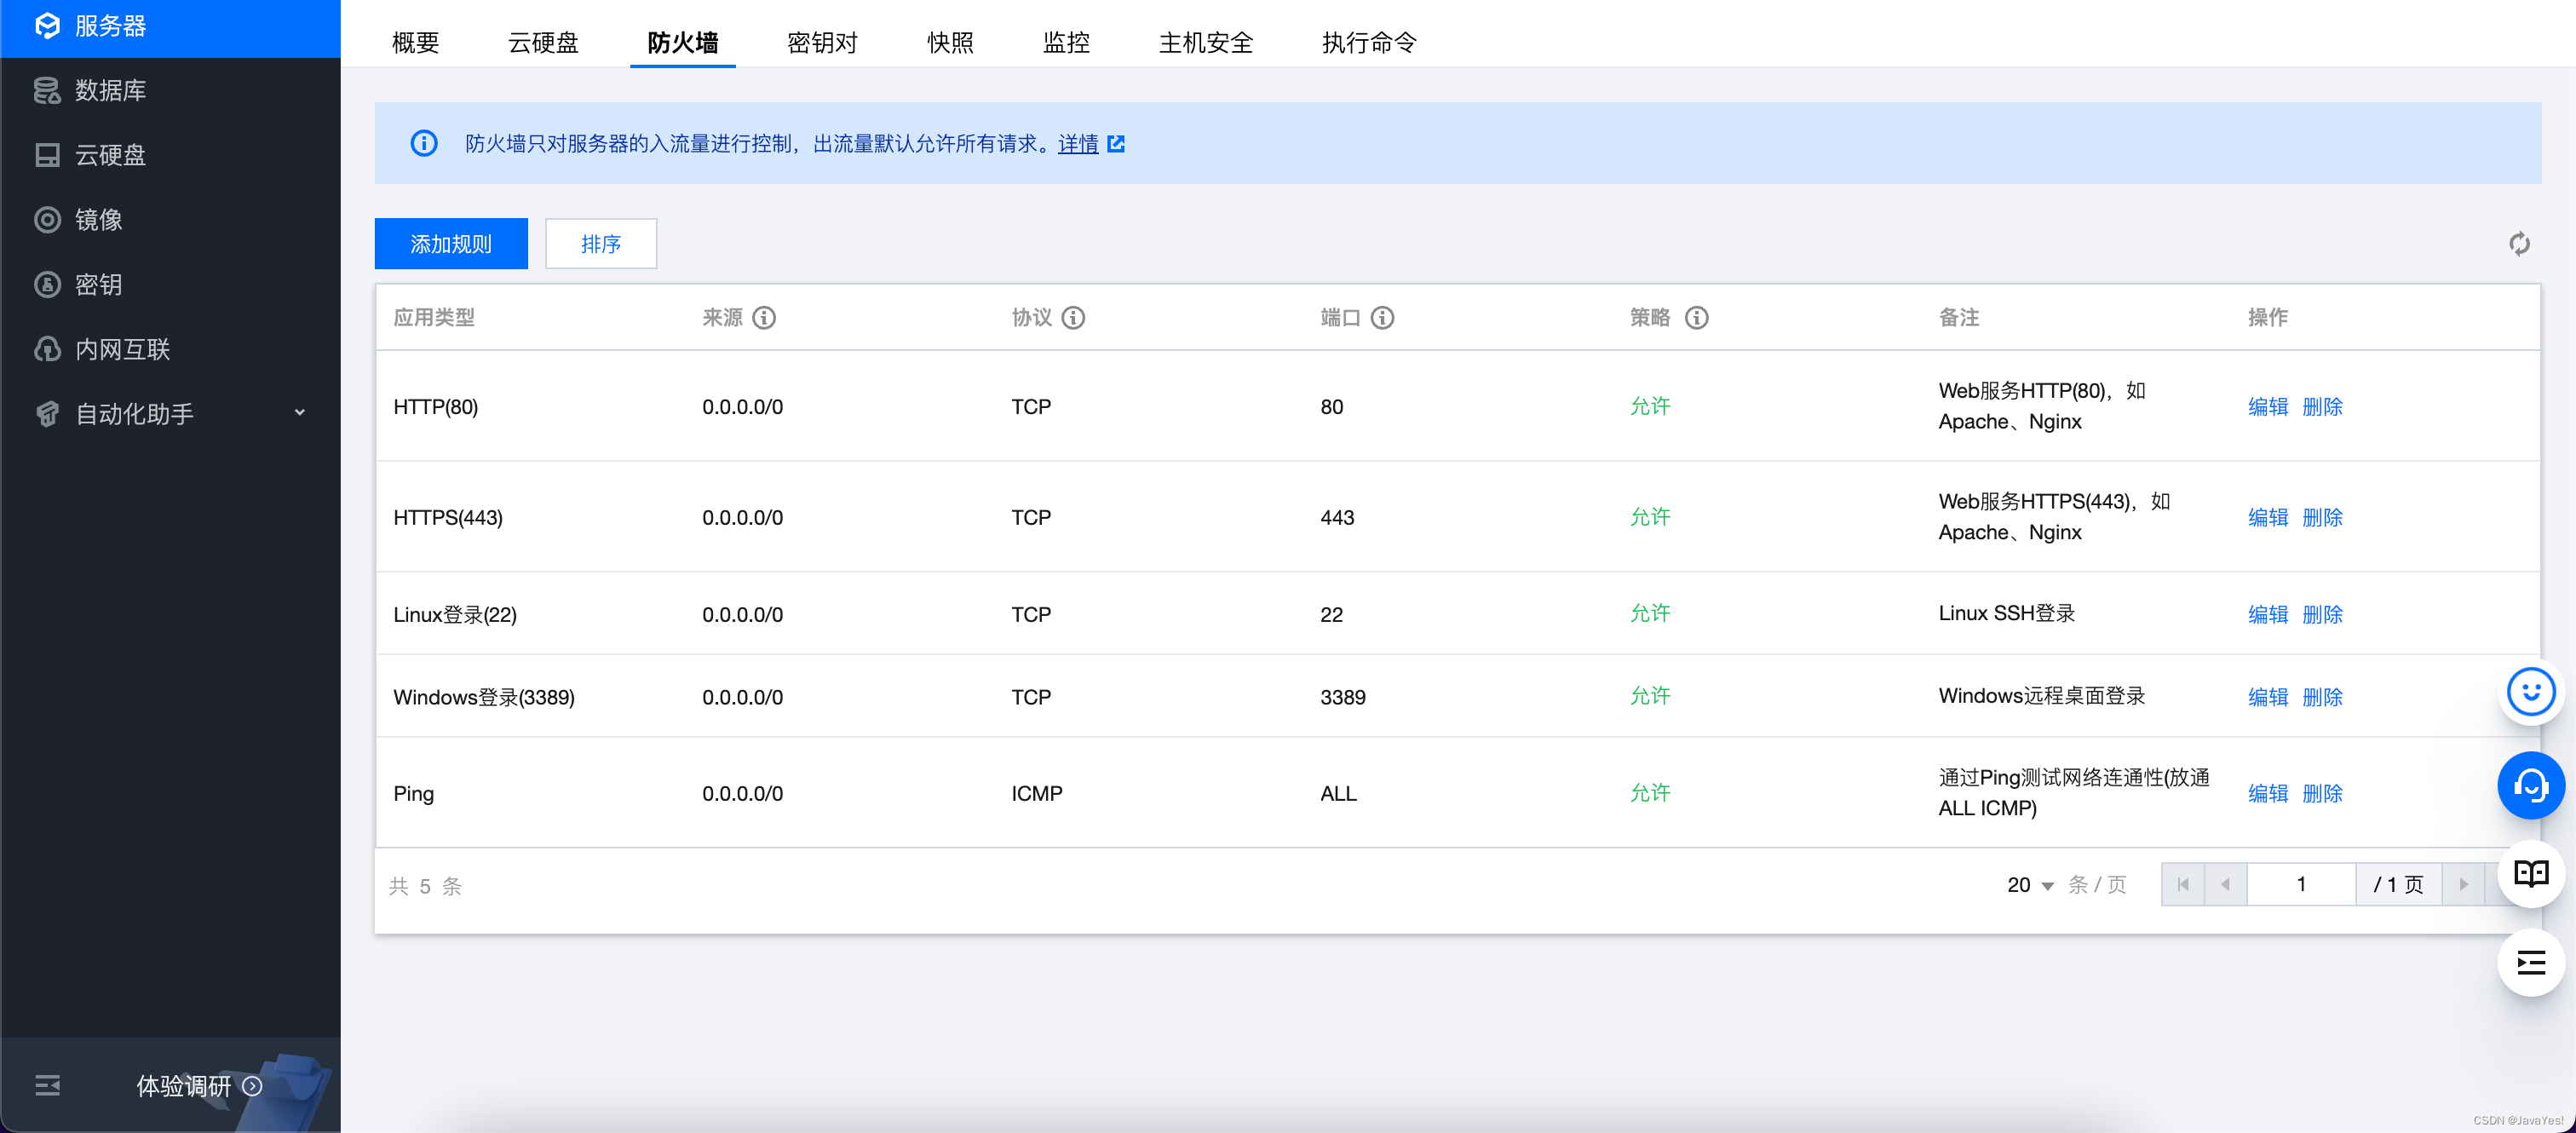Click the external link icon beside 详情
The width and height of the screenshot is (2576, 1133).
point(1116,144)
